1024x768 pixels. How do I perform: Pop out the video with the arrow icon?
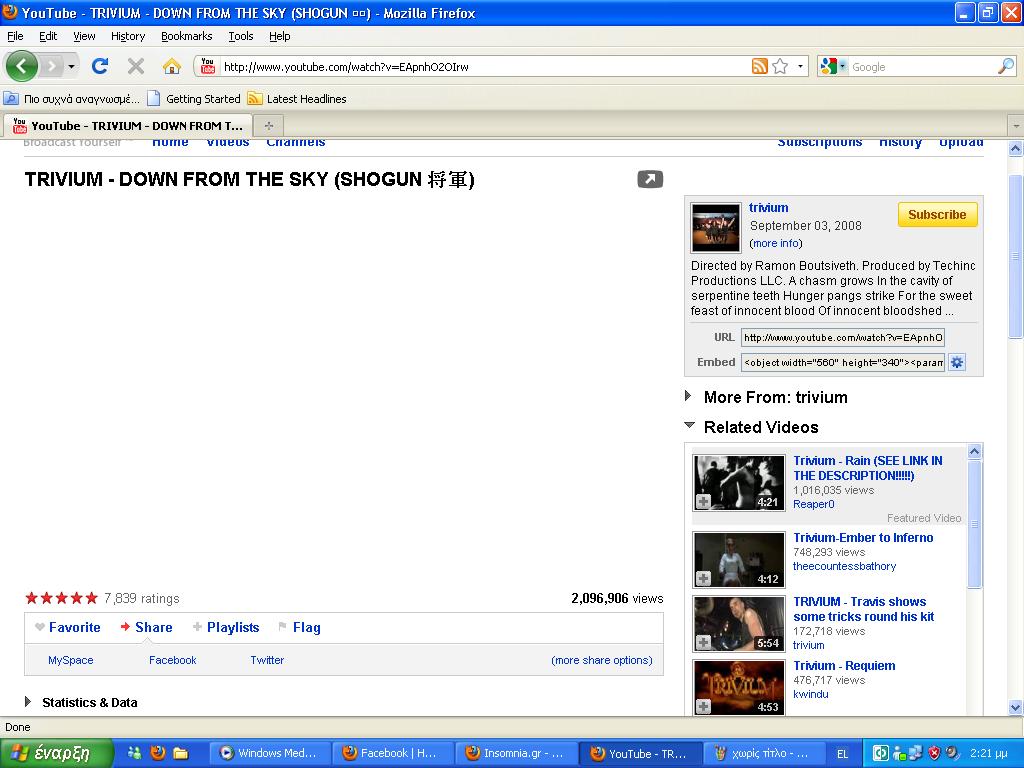(650, 179)
